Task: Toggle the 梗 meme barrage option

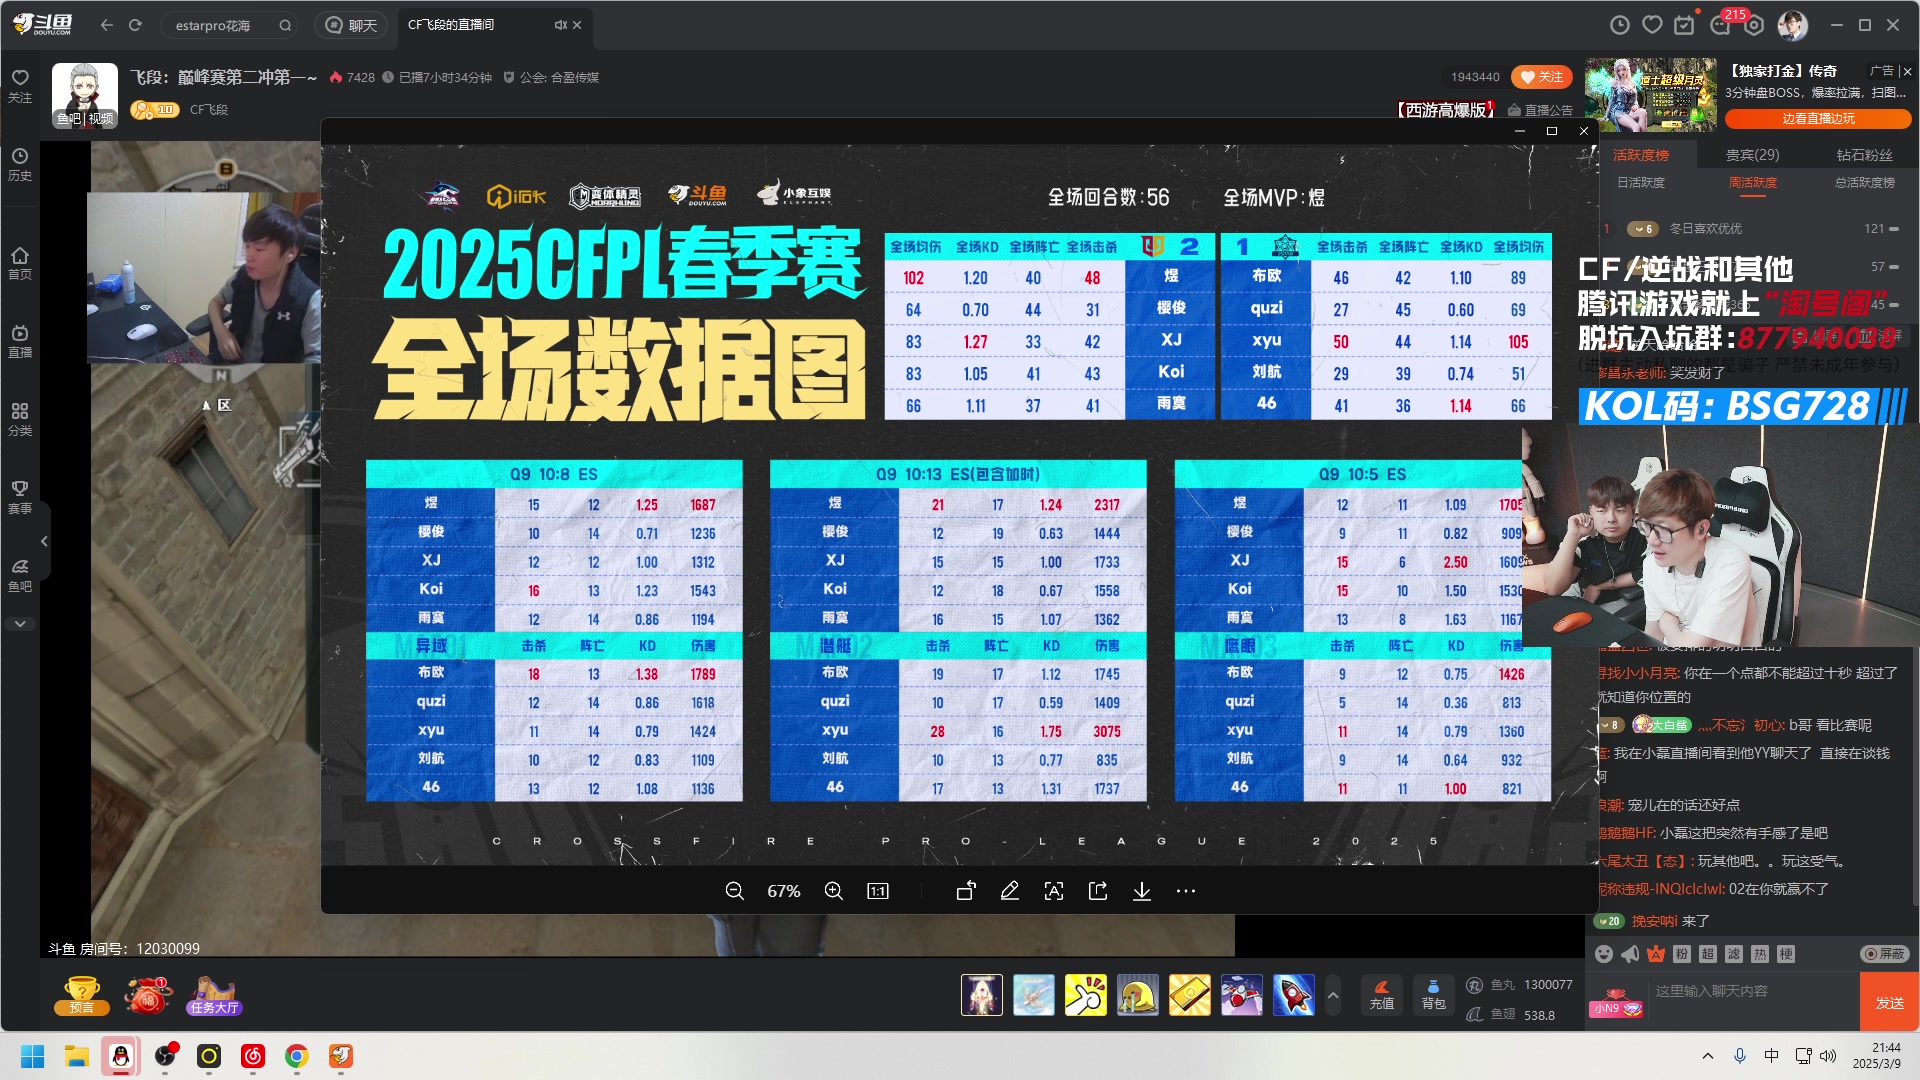Action: click(1786, 954)
